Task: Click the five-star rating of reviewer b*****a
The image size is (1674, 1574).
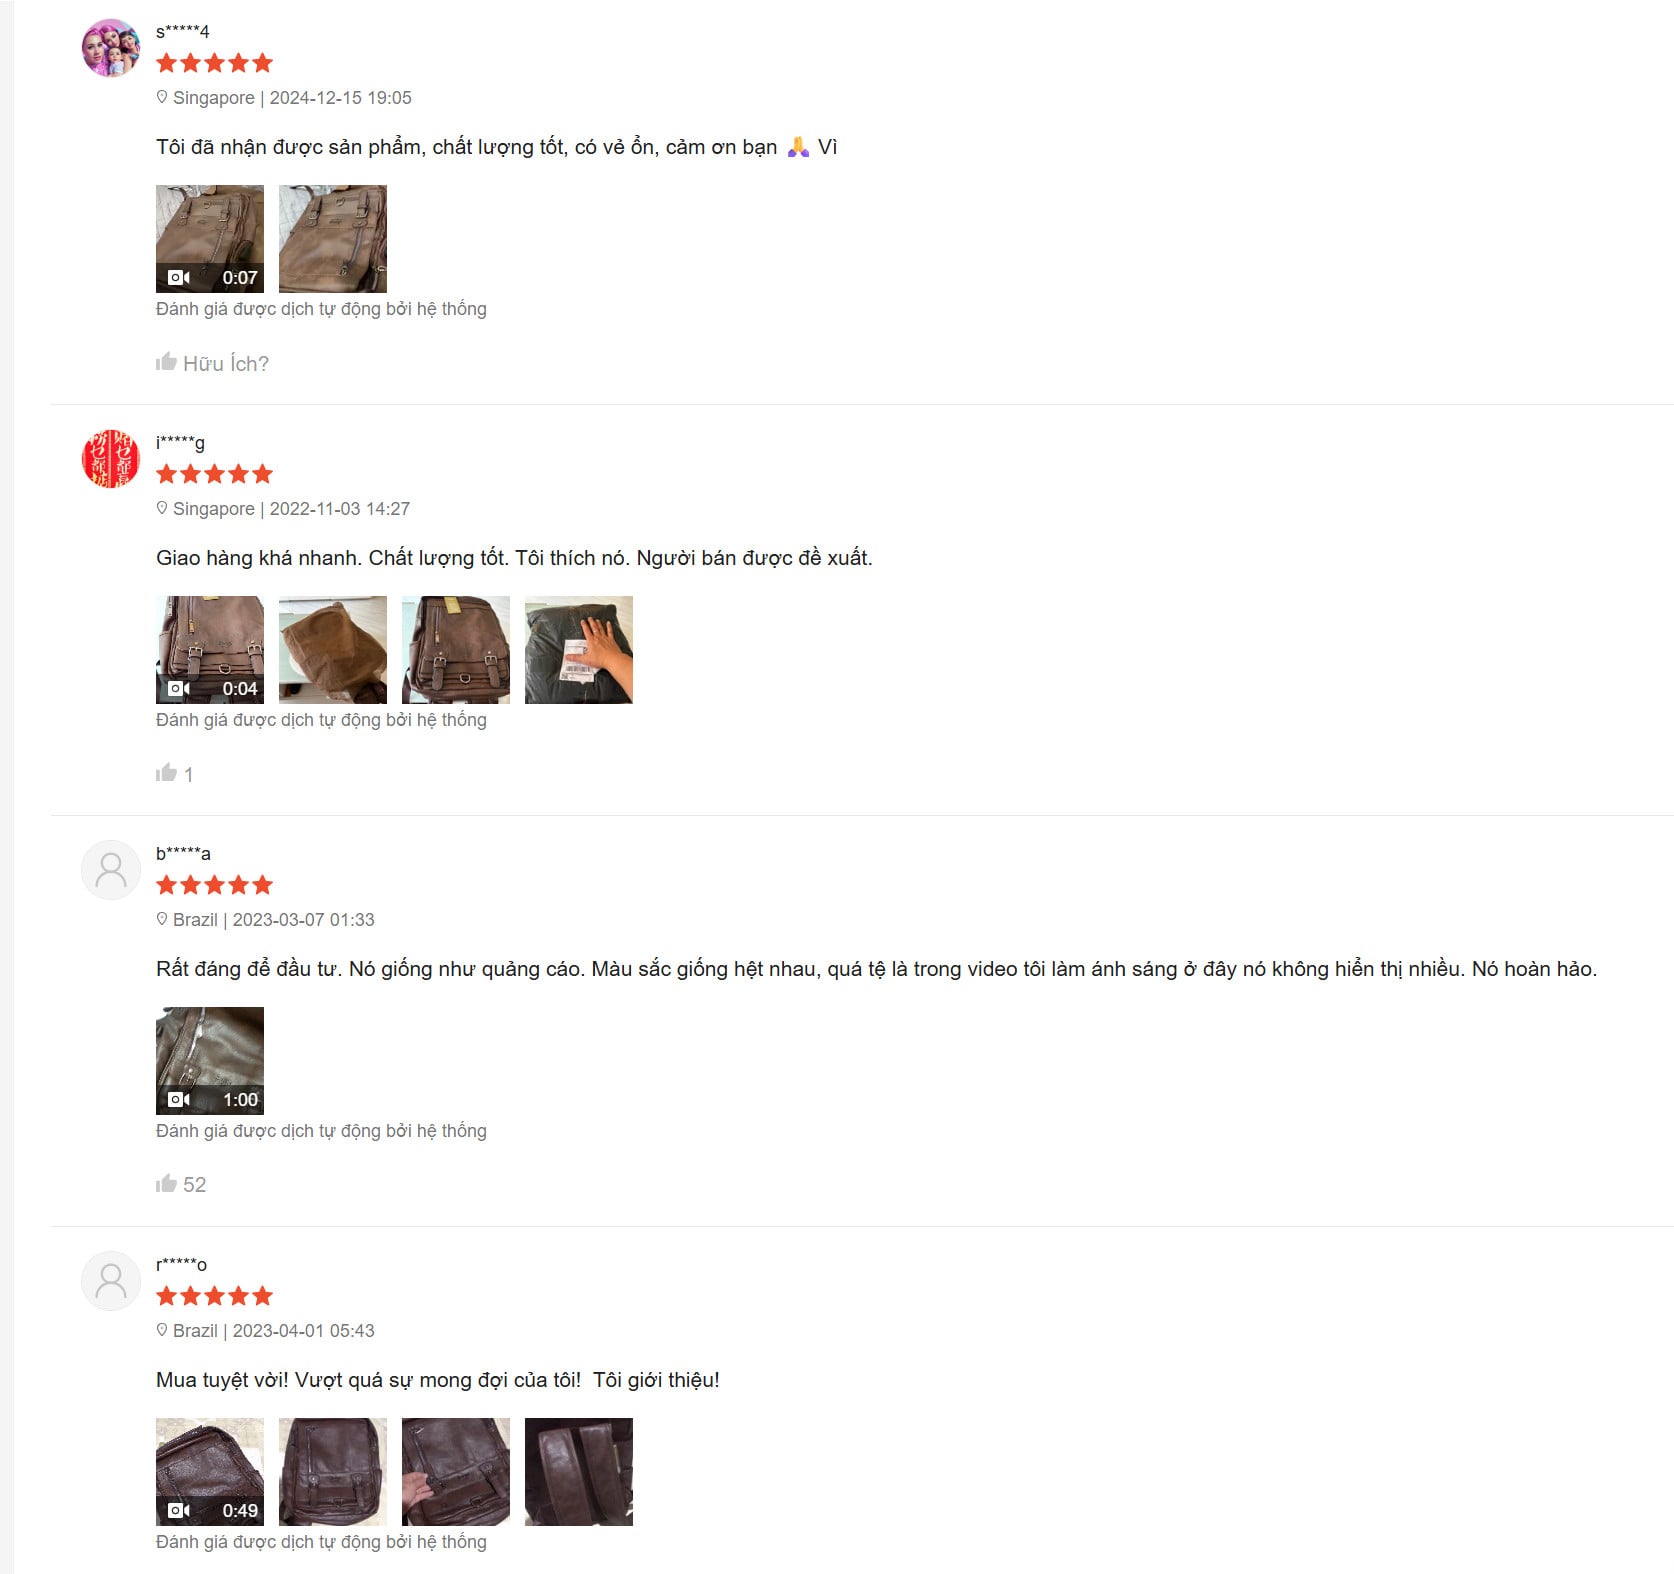Action: coord(214,885)
